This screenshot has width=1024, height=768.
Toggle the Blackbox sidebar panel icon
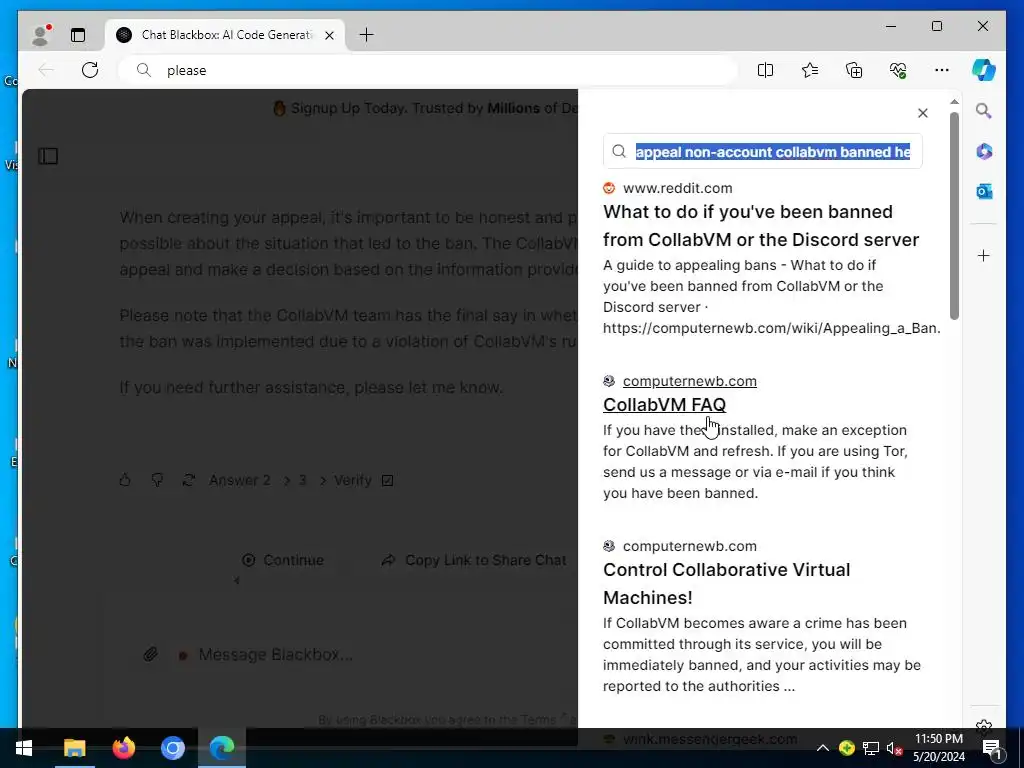pyautogui.click(x=48, y=156)
